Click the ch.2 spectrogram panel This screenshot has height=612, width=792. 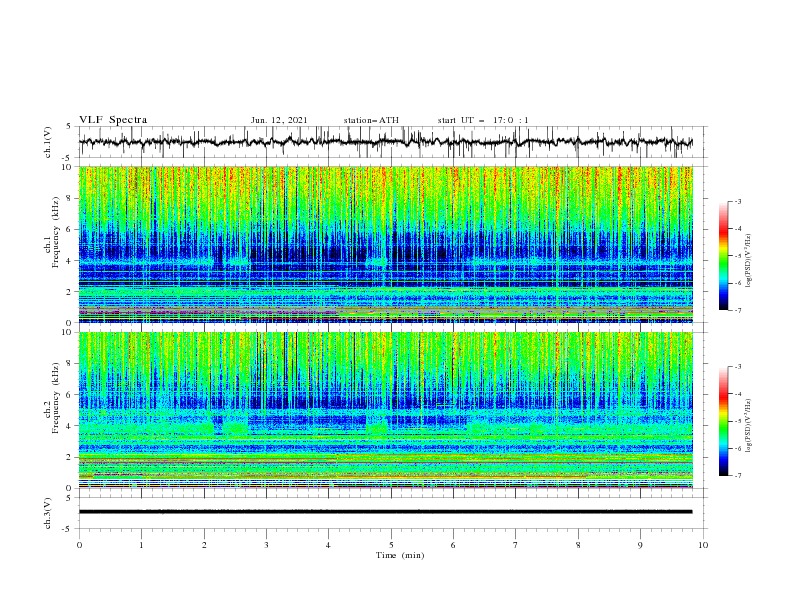click(x=386, y=410)
